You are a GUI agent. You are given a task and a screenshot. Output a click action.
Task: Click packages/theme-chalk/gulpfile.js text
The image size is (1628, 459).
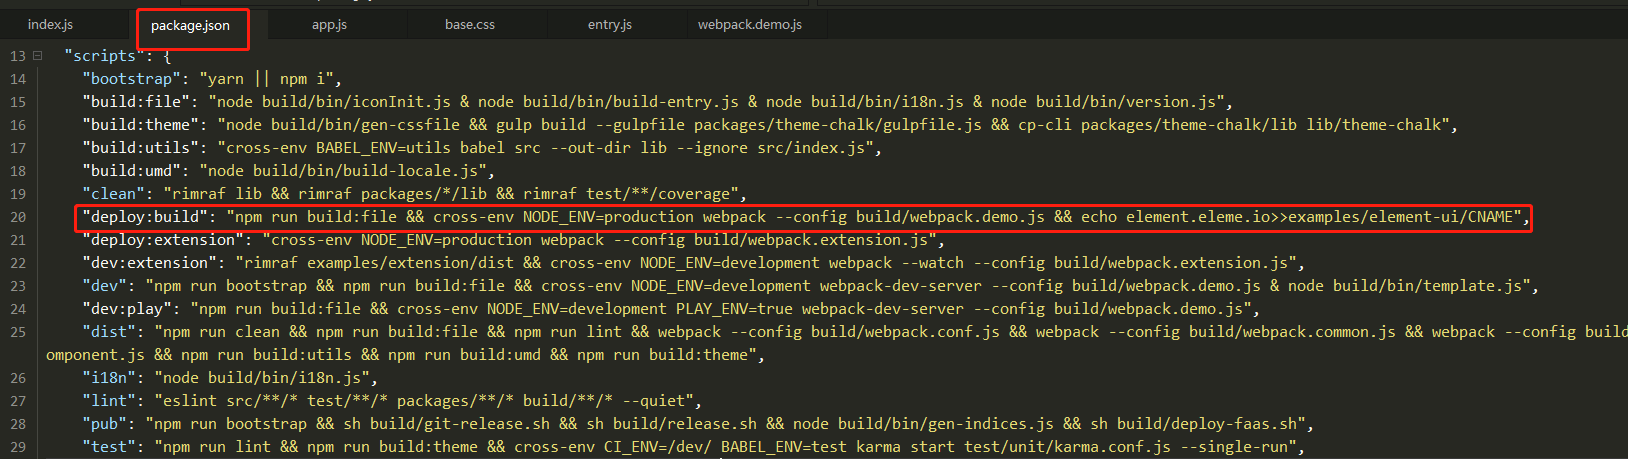click(838, 125)
